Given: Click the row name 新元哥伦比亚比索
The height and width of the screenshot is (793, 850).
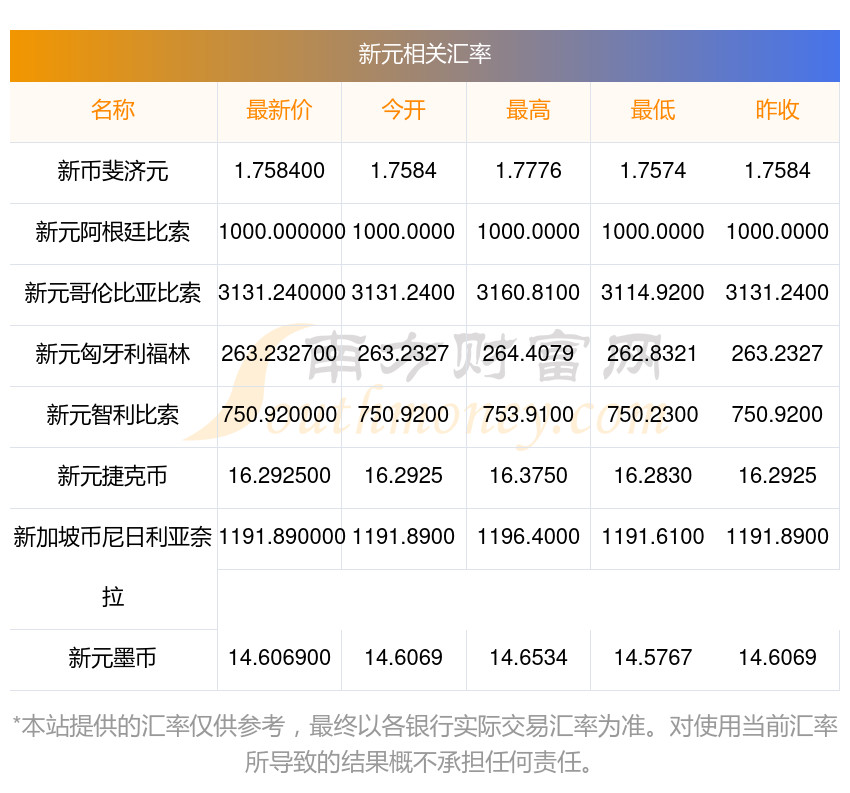Looking at the screenshot, I should (113, 293).
